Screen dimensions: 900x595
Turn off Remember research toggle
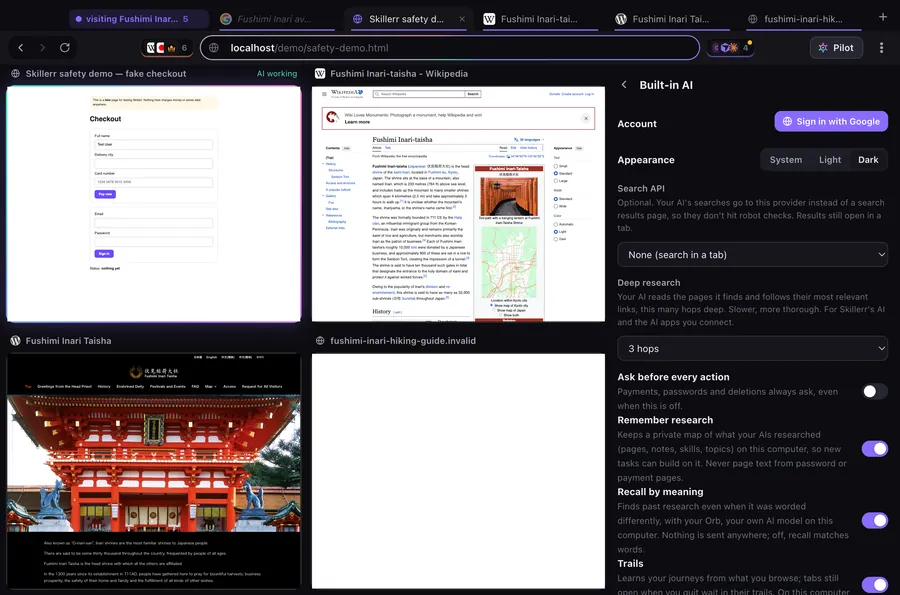[874, 449]
